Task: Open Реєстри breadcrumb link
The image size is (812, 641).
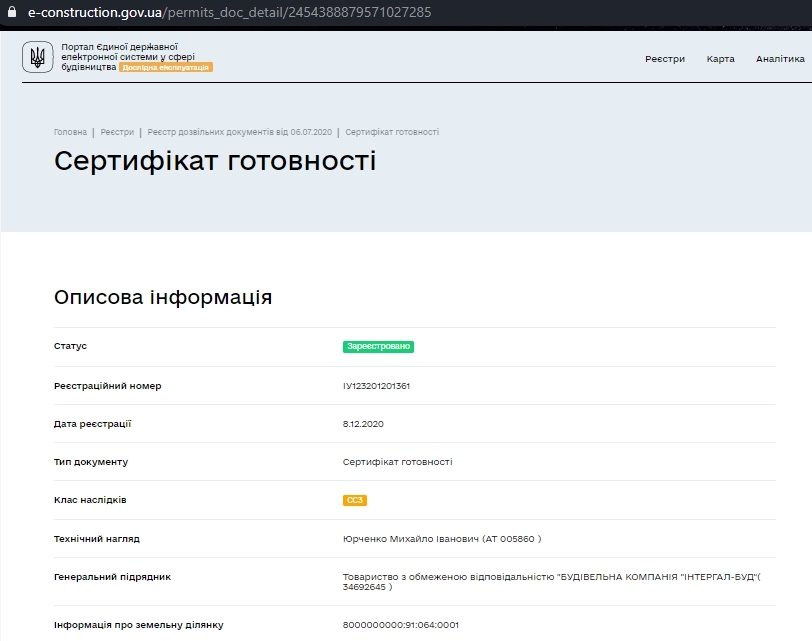Action: pos(117,132)
